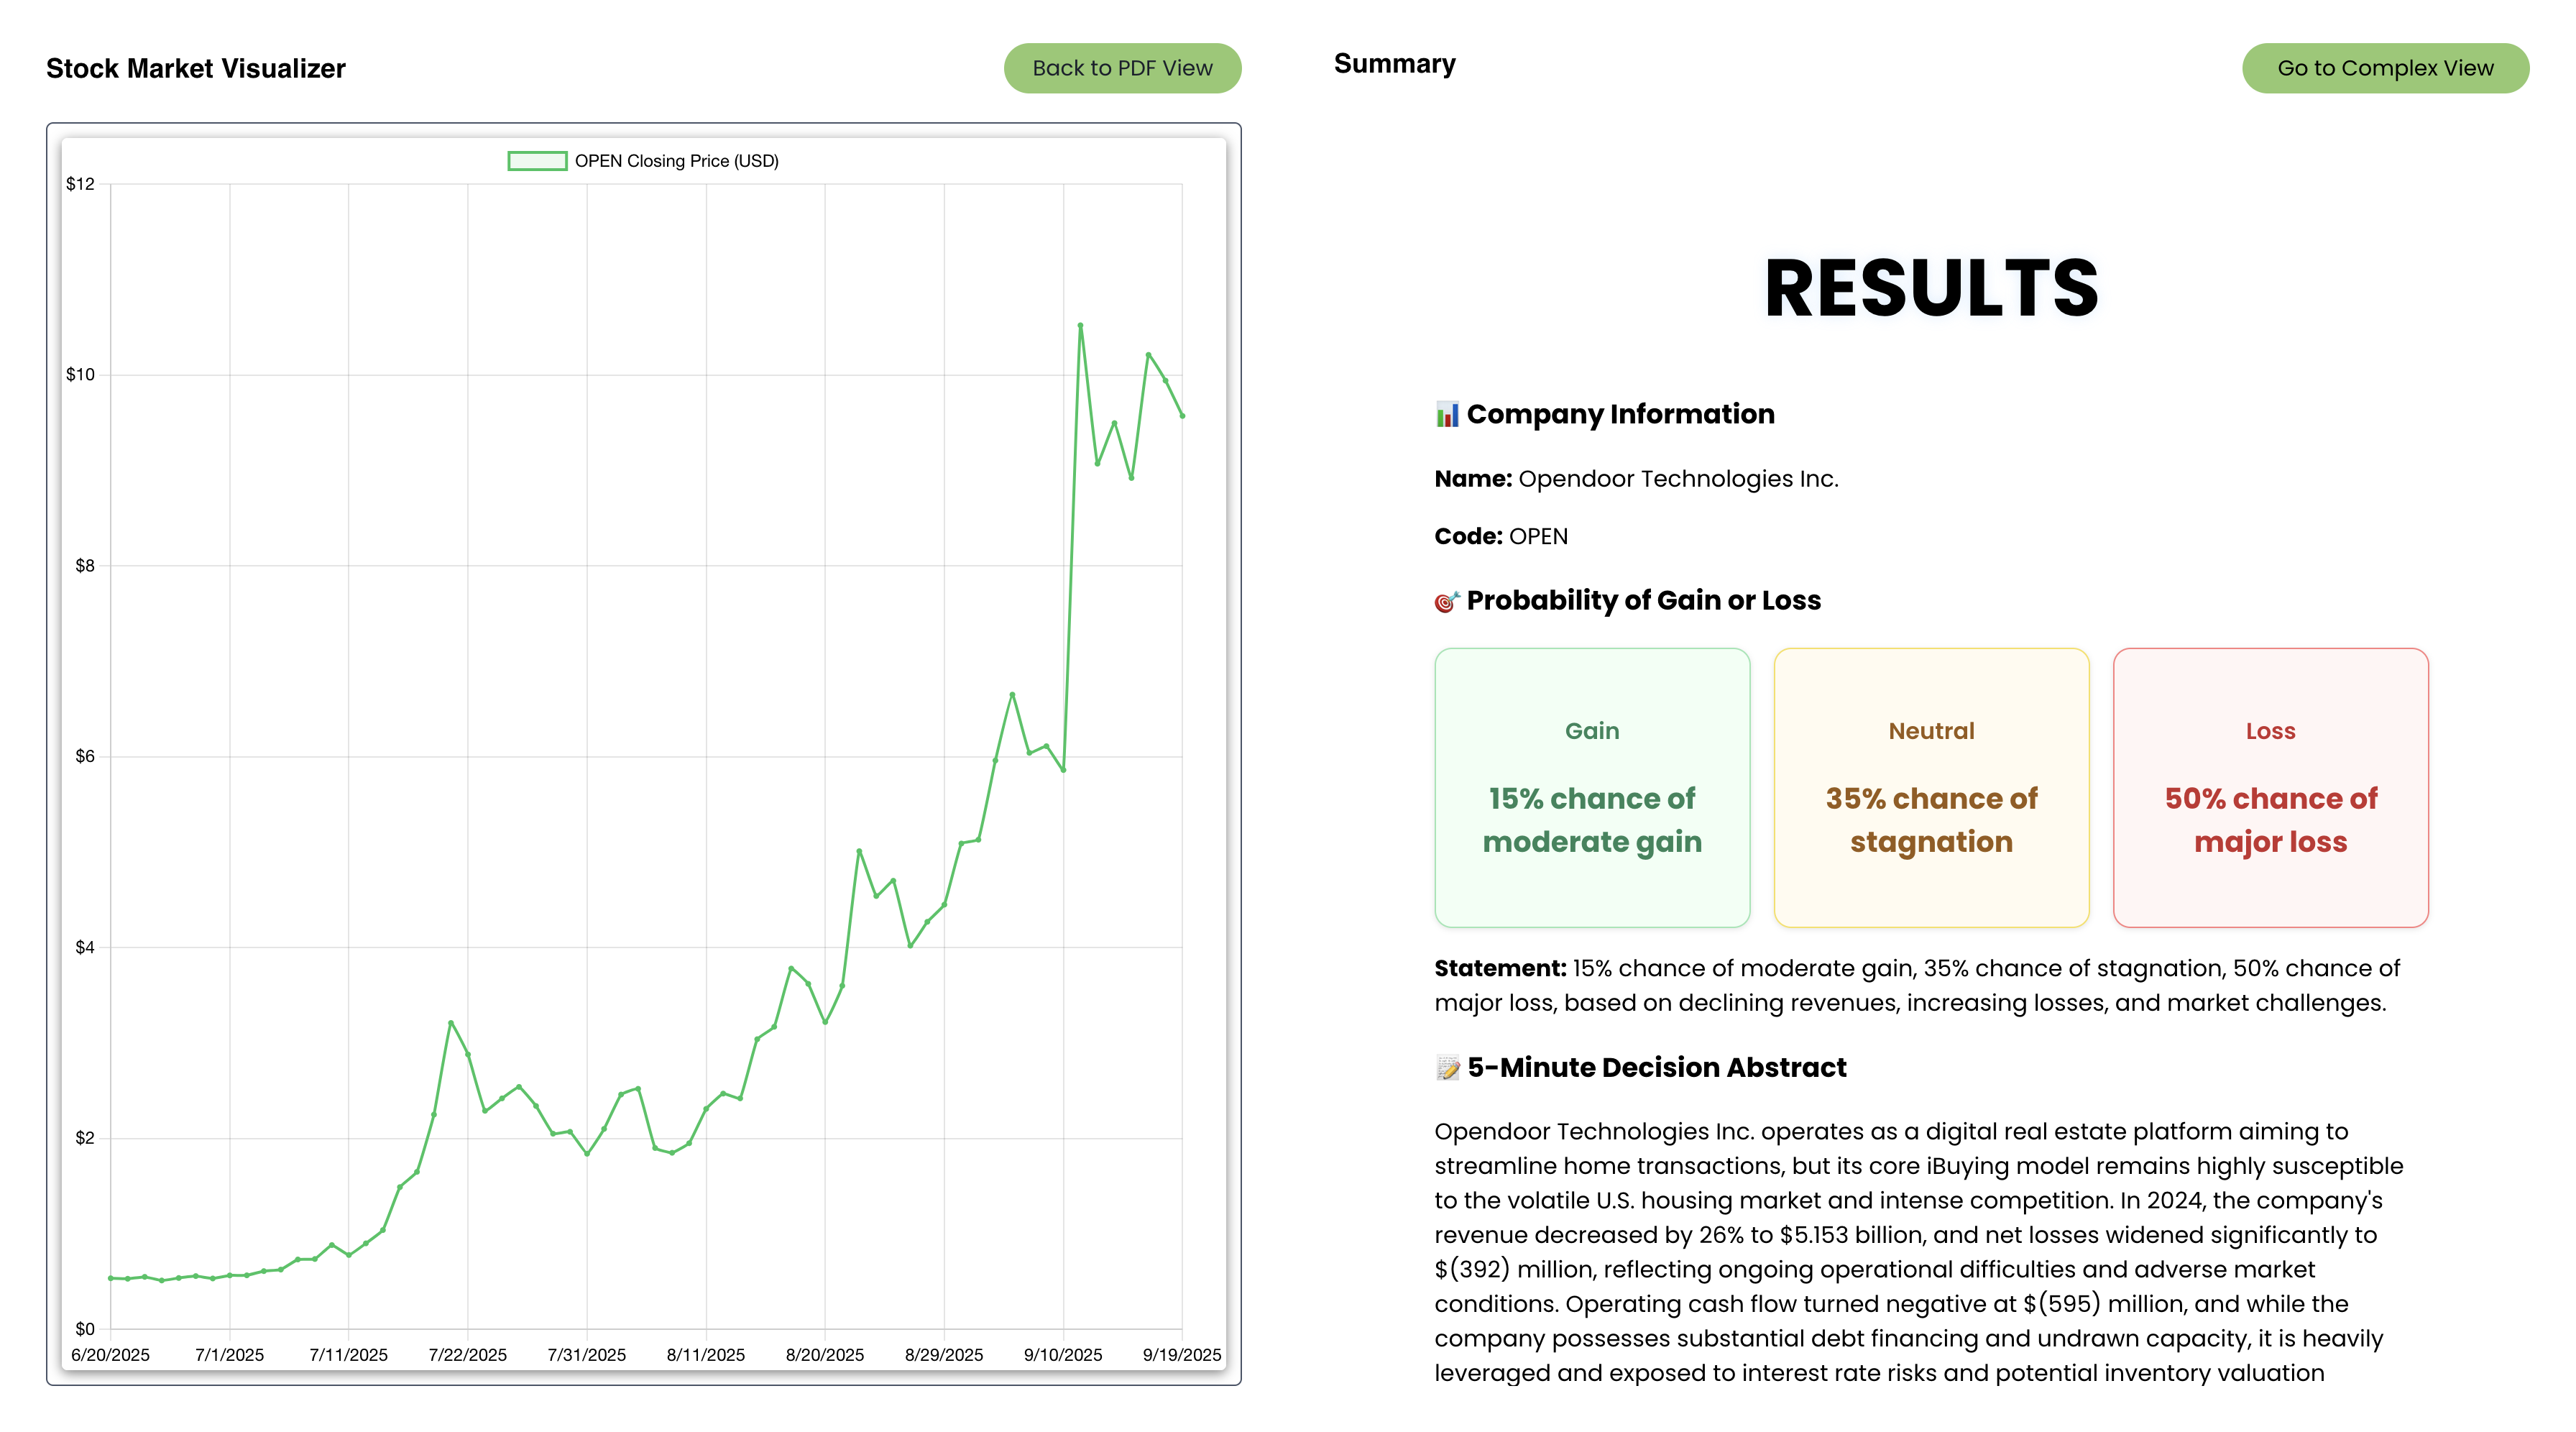This screenshot has width=2576, height=1432.
Task: Click the last data point on 9/19/2025
Action: [x=1182, y=415]
